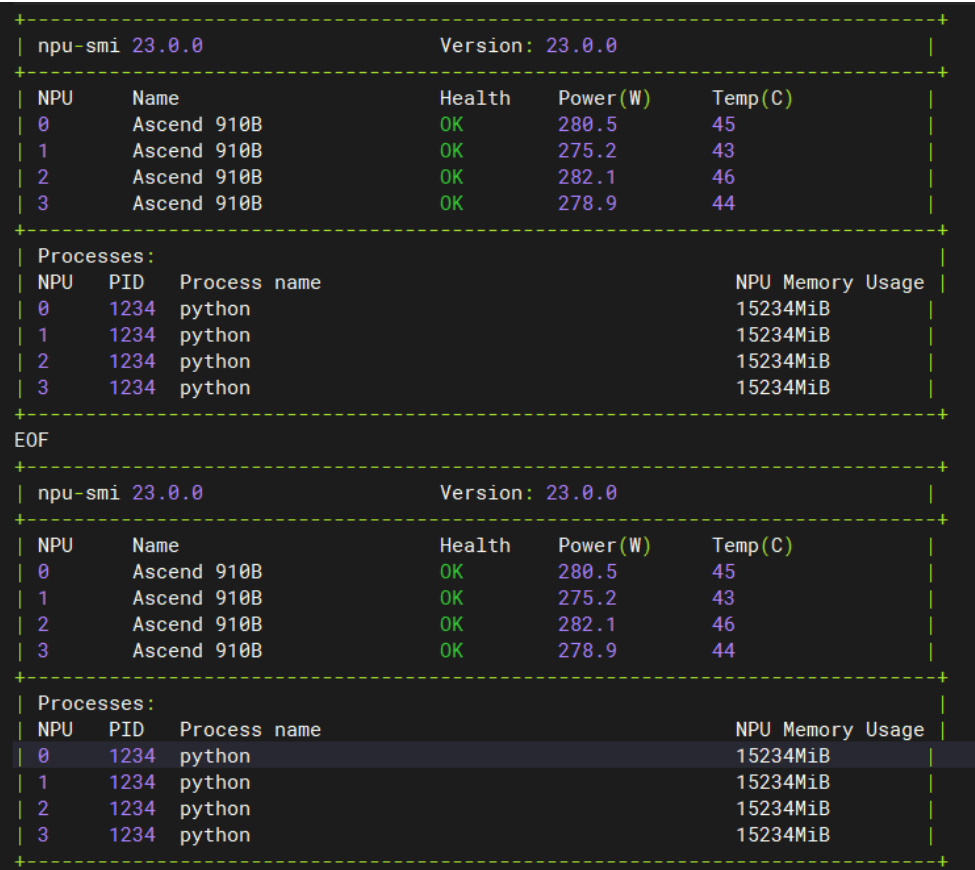The height and width of the screenshot is (870, 975).
Task: Select power value 278.9 in the first table
Action: pyautogui.click(x=587, y=203)
